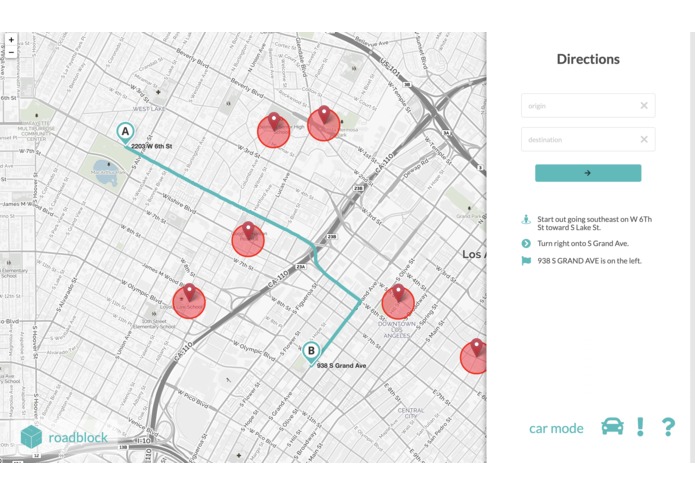The image size is (695, 494).
Task: Click the roadblock cube logo
Action: click(31, 436)
